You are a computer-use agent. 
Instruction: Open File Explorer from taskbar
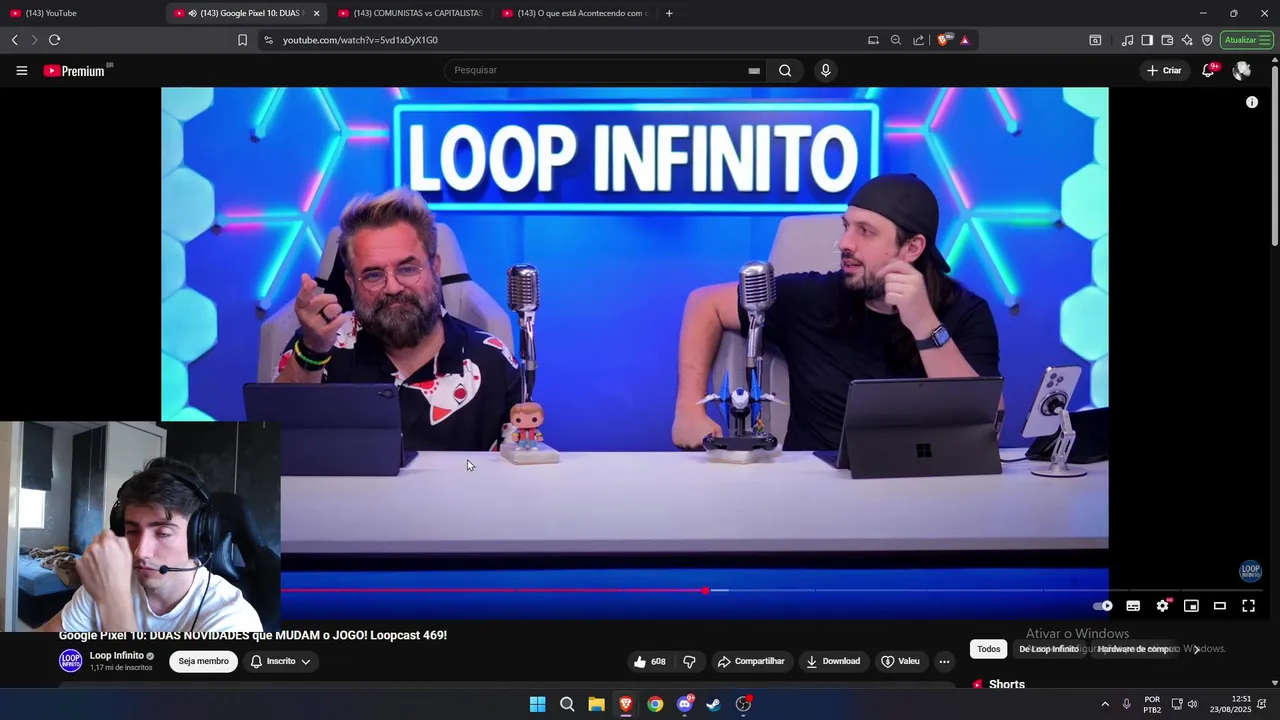pos(596,704)
